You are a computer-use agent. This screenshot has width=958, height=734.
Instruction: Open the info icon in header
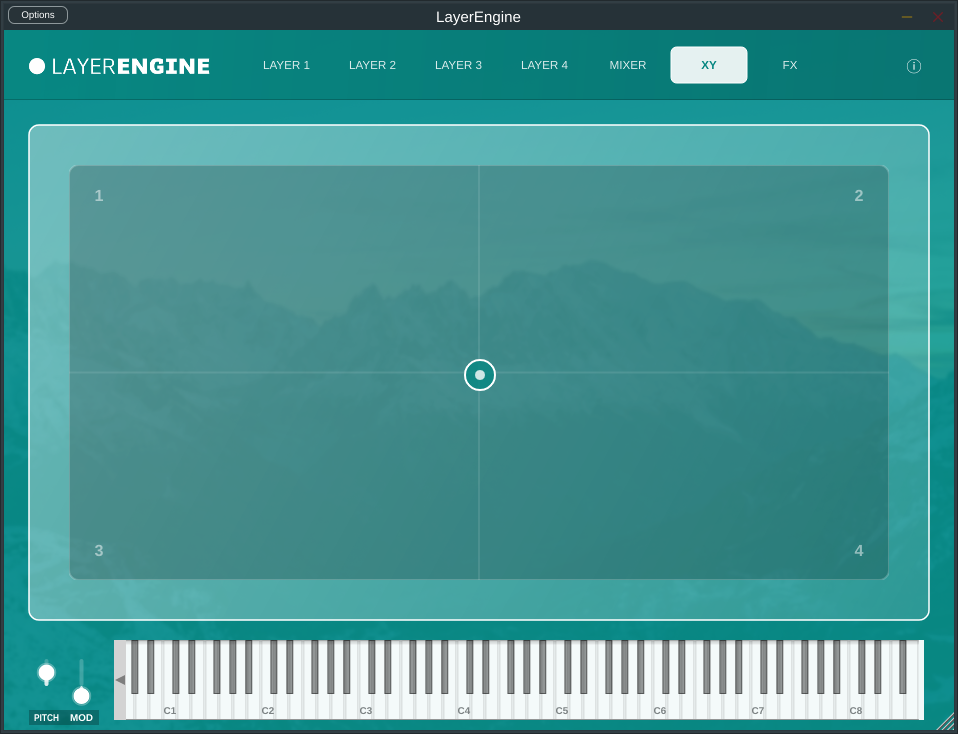point(913,66)
